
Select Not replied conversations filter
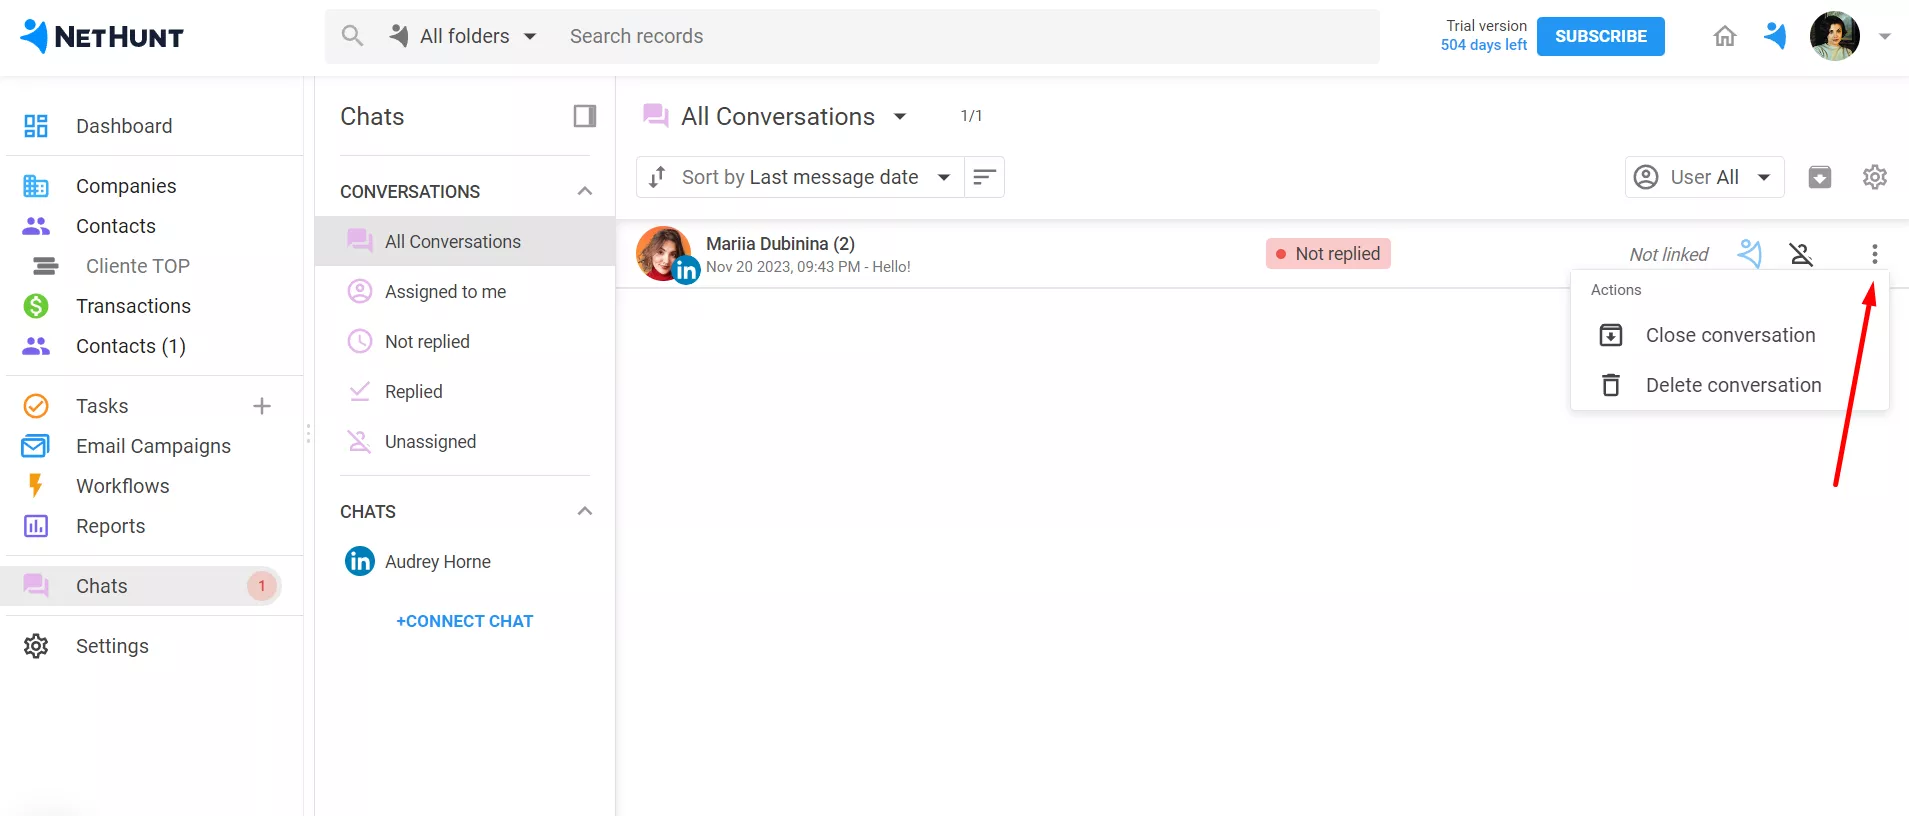pos(465,342)
